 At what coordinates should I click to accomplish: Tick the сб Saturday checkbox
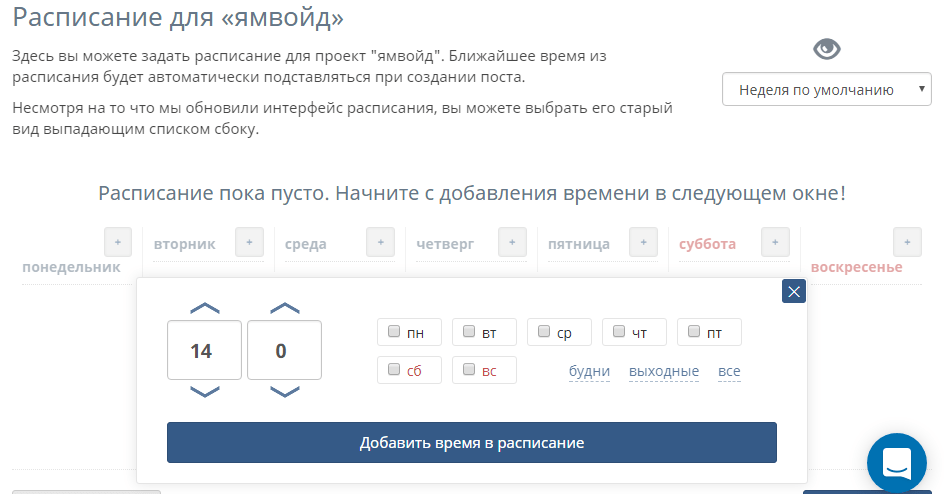[x=395, y=370]
